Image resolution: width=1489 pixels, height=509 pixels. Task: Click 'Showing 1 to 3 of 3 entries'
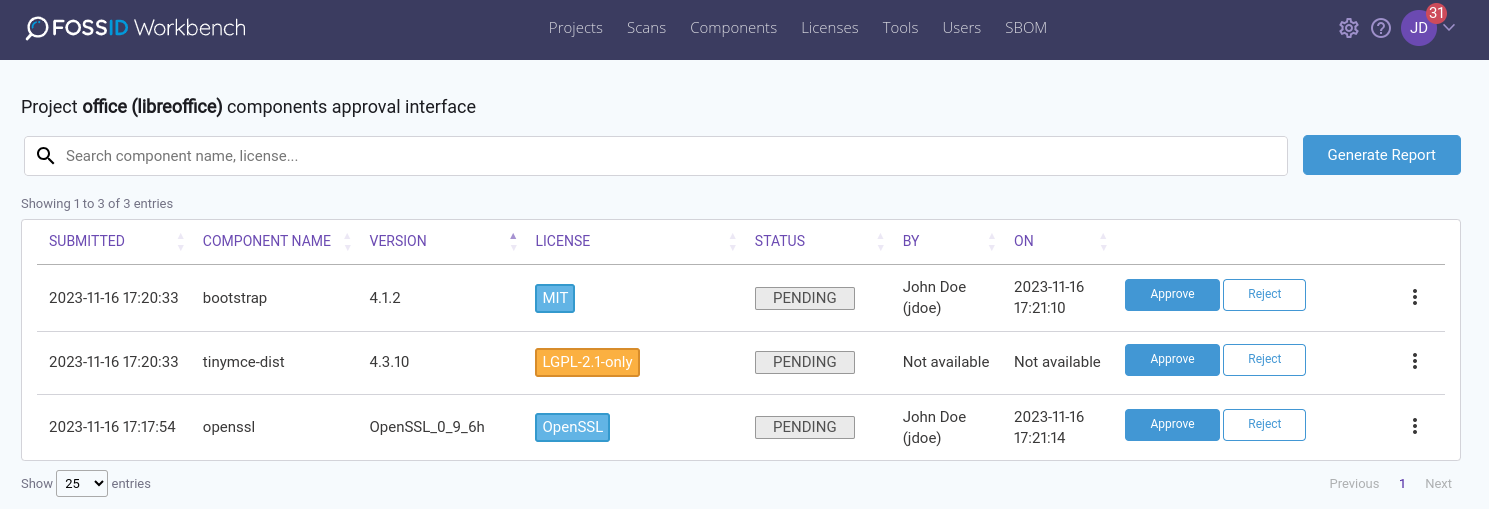tap(97, 204)
